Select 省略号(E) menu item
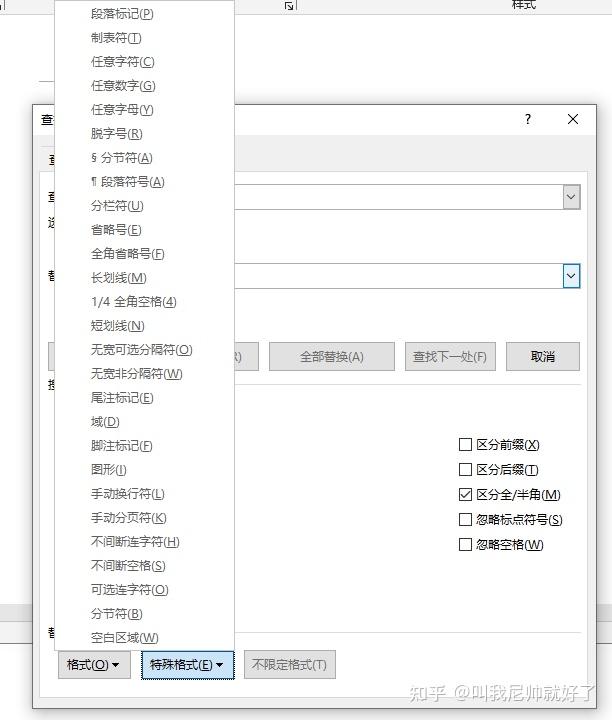 click(116, 230)
